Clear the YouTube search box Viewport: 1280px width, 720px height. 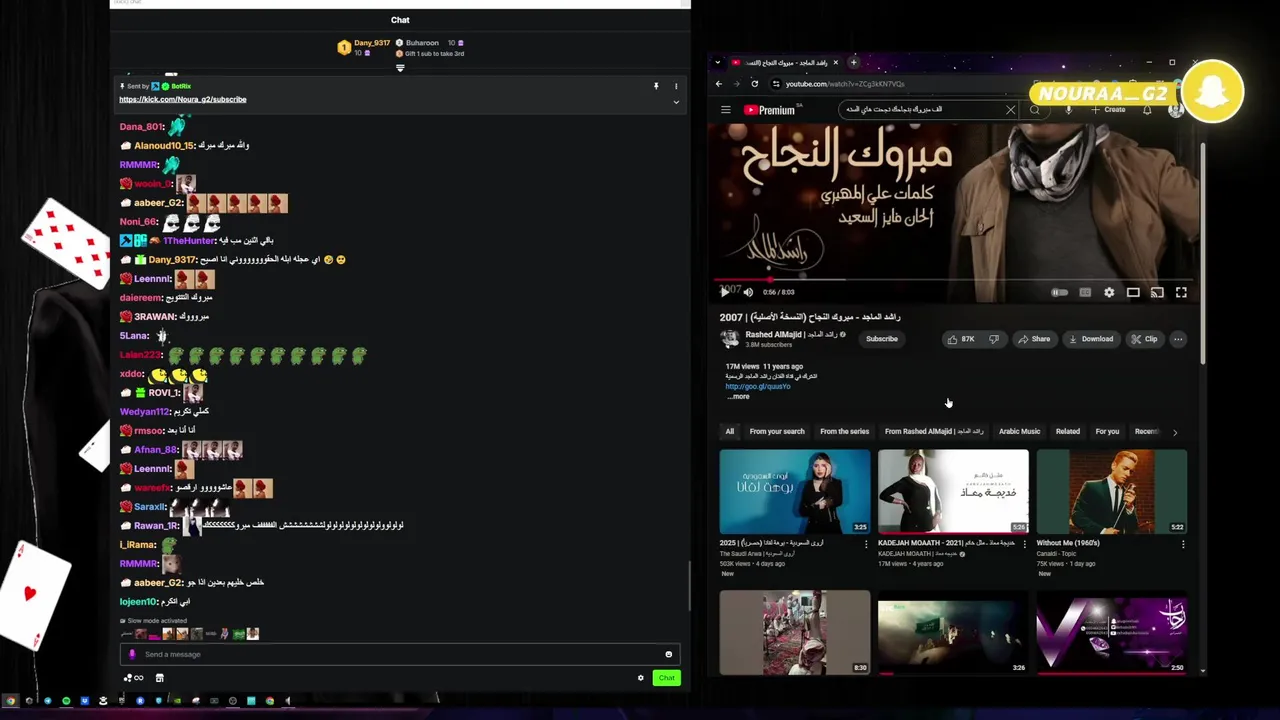[x=1010, y=110]
